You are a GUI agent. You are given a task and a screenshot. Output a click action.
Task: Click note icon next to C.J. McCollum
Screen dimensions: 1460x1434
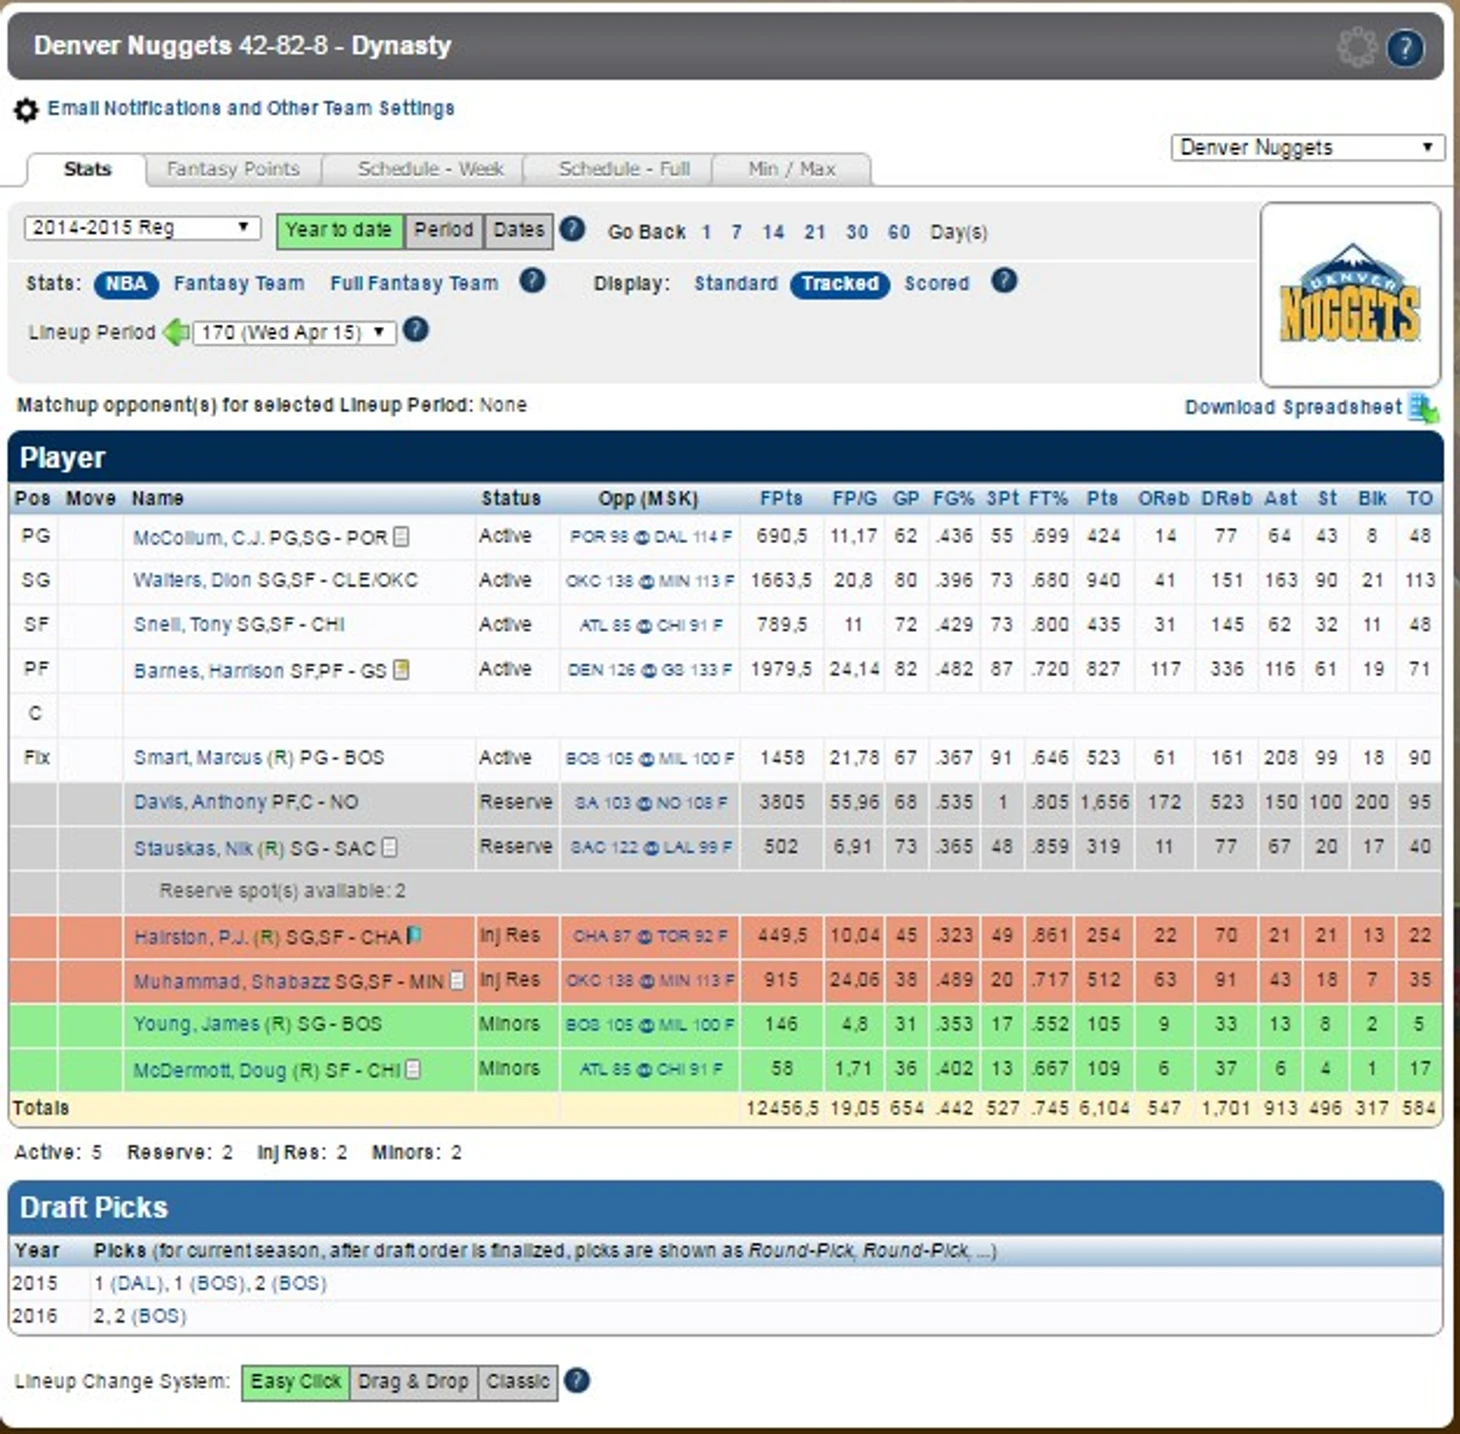(401, 537)
